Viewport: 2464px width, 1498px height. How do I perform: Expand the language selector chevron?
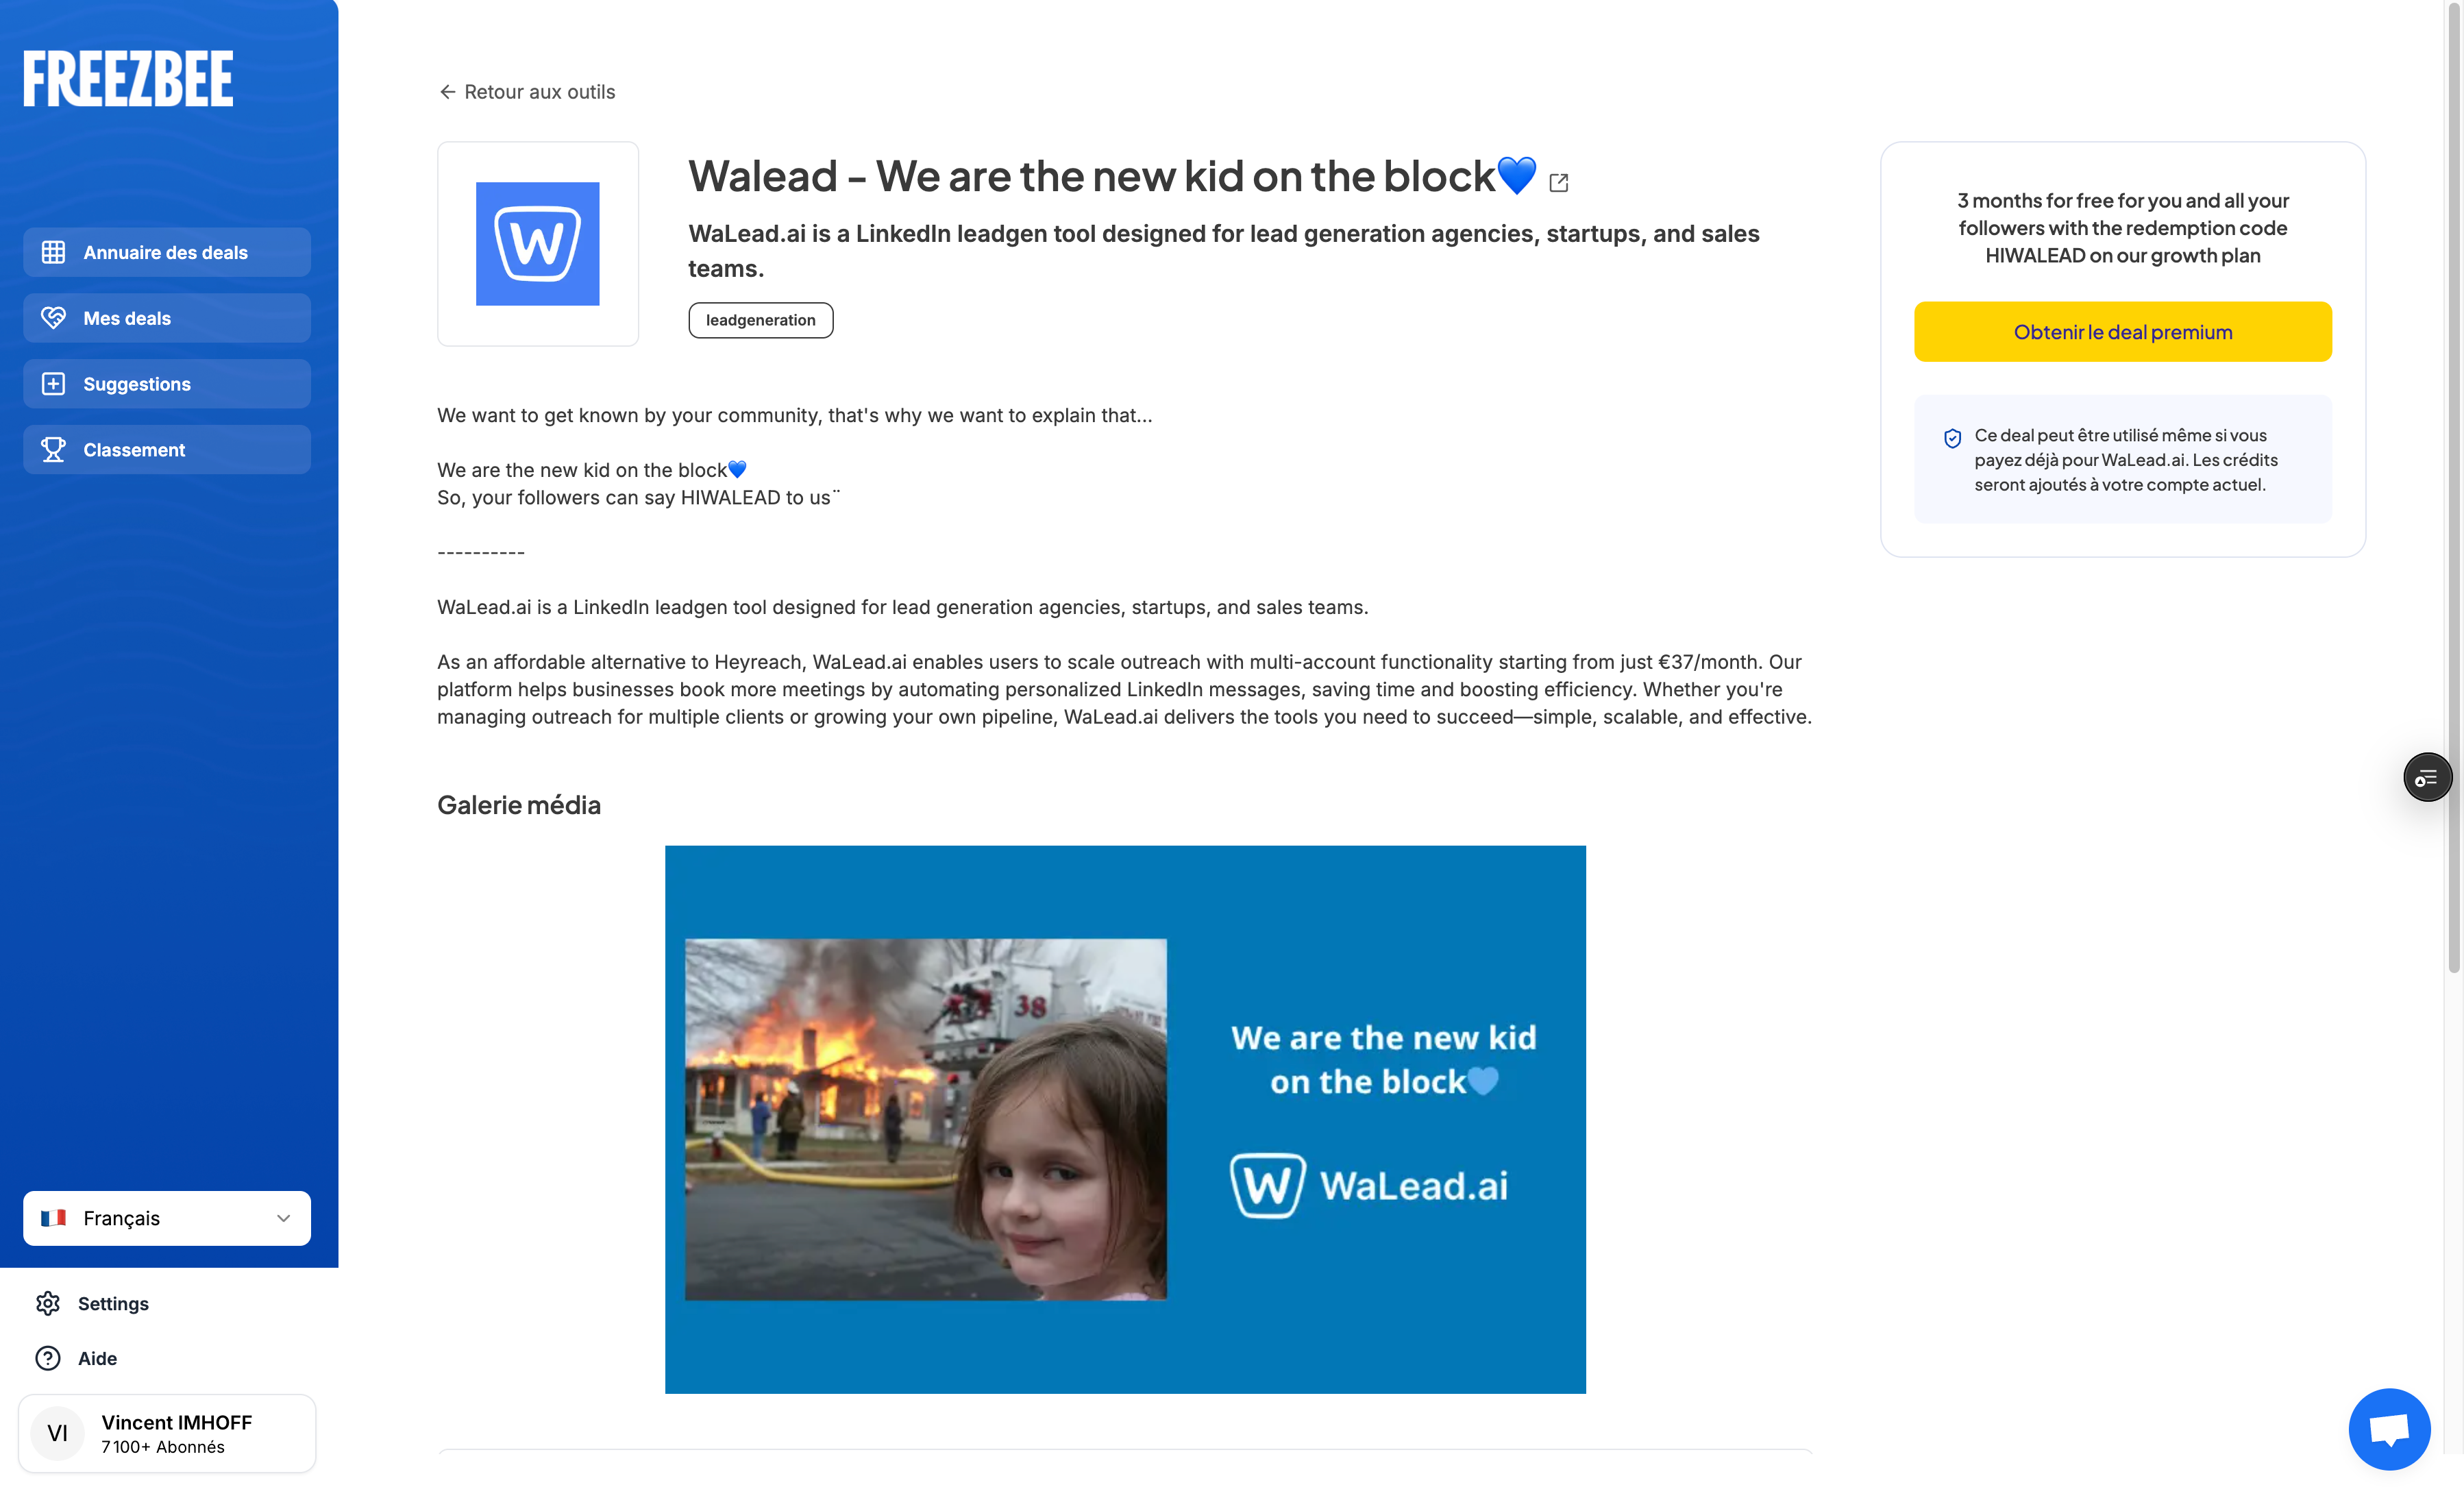pyautogui.click(x=283, y=1218)
